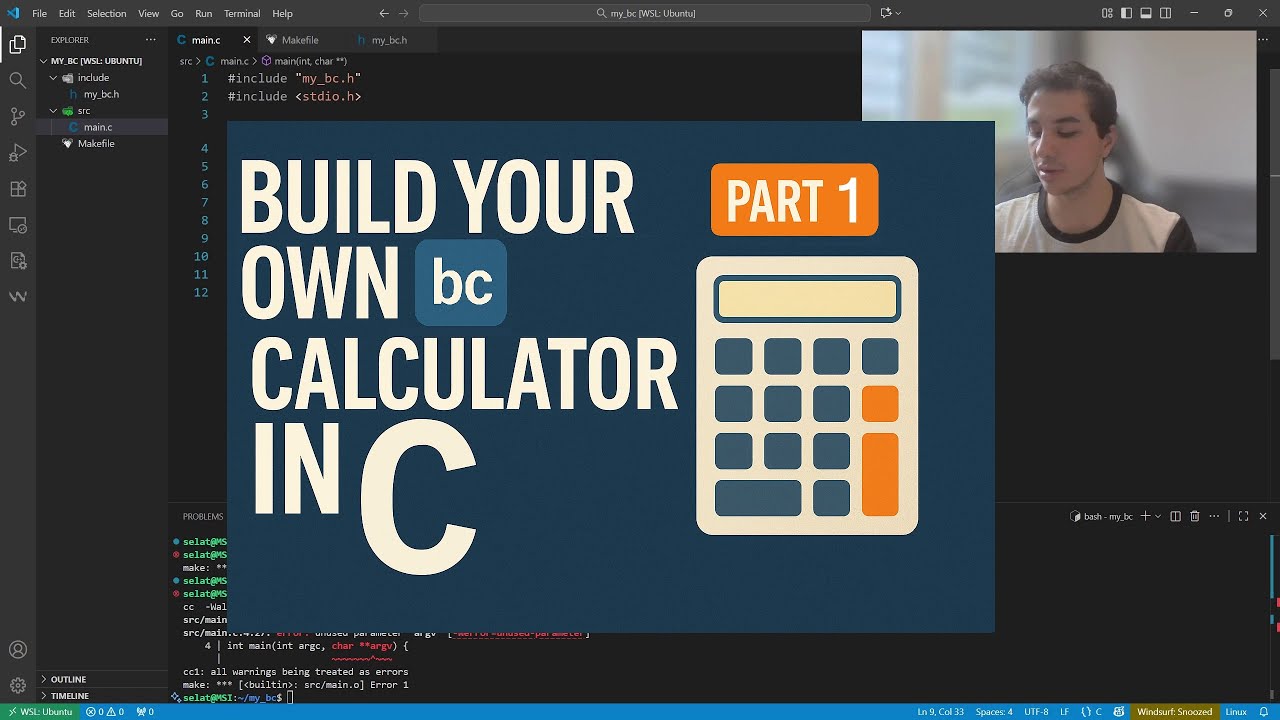The width and height of the screenshot is (1280, 720).
Task: Open the Explorer view in the activity bar
Action: [17, 44]
